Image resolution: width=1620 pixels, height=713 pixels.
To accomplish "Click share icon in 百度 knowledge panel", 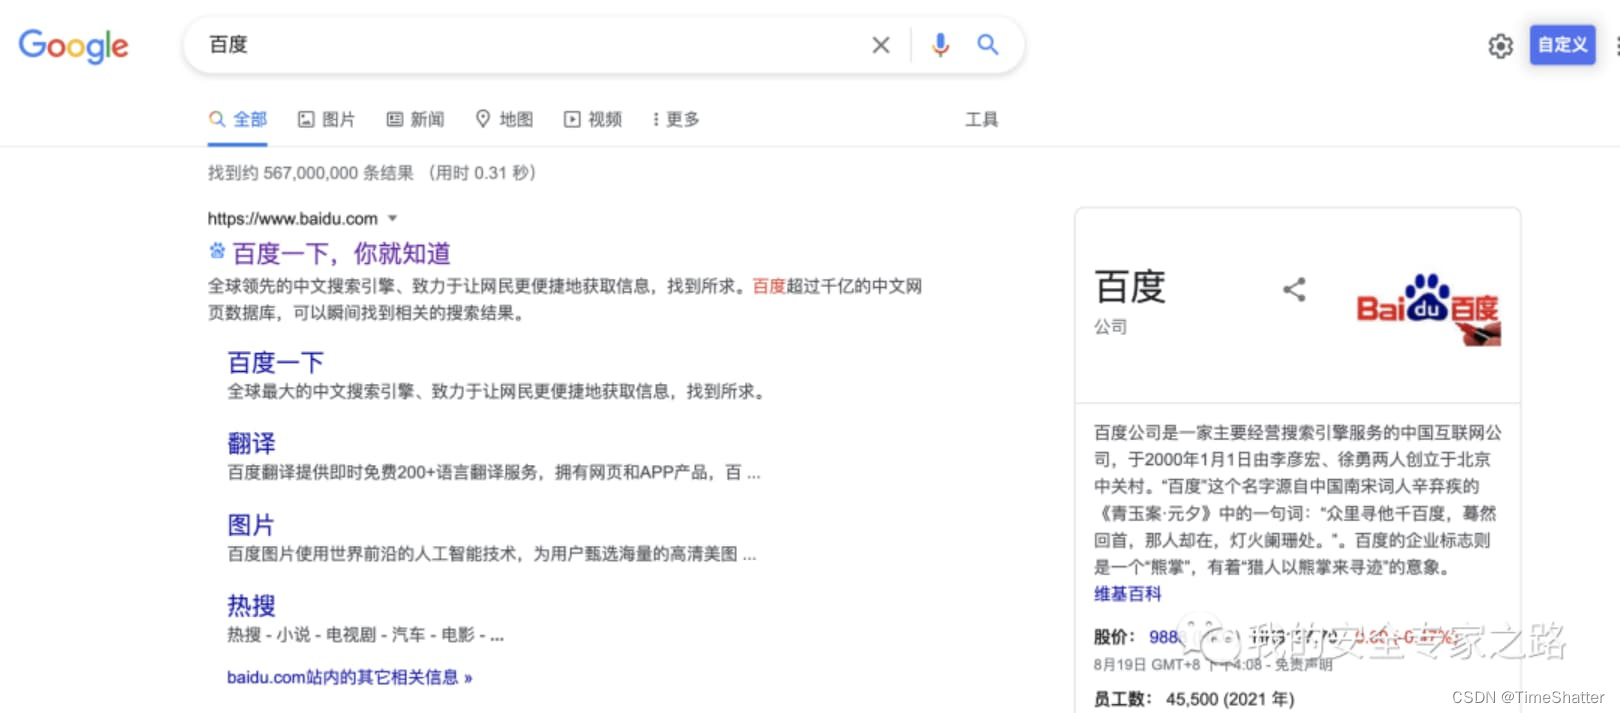I will click(1295, 290).
